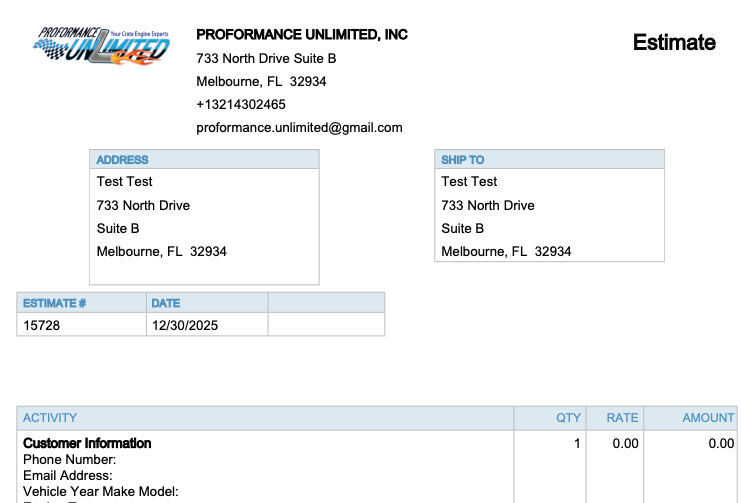
Task: Select the ADDRESS section header
Action: (x=122, y=160)
